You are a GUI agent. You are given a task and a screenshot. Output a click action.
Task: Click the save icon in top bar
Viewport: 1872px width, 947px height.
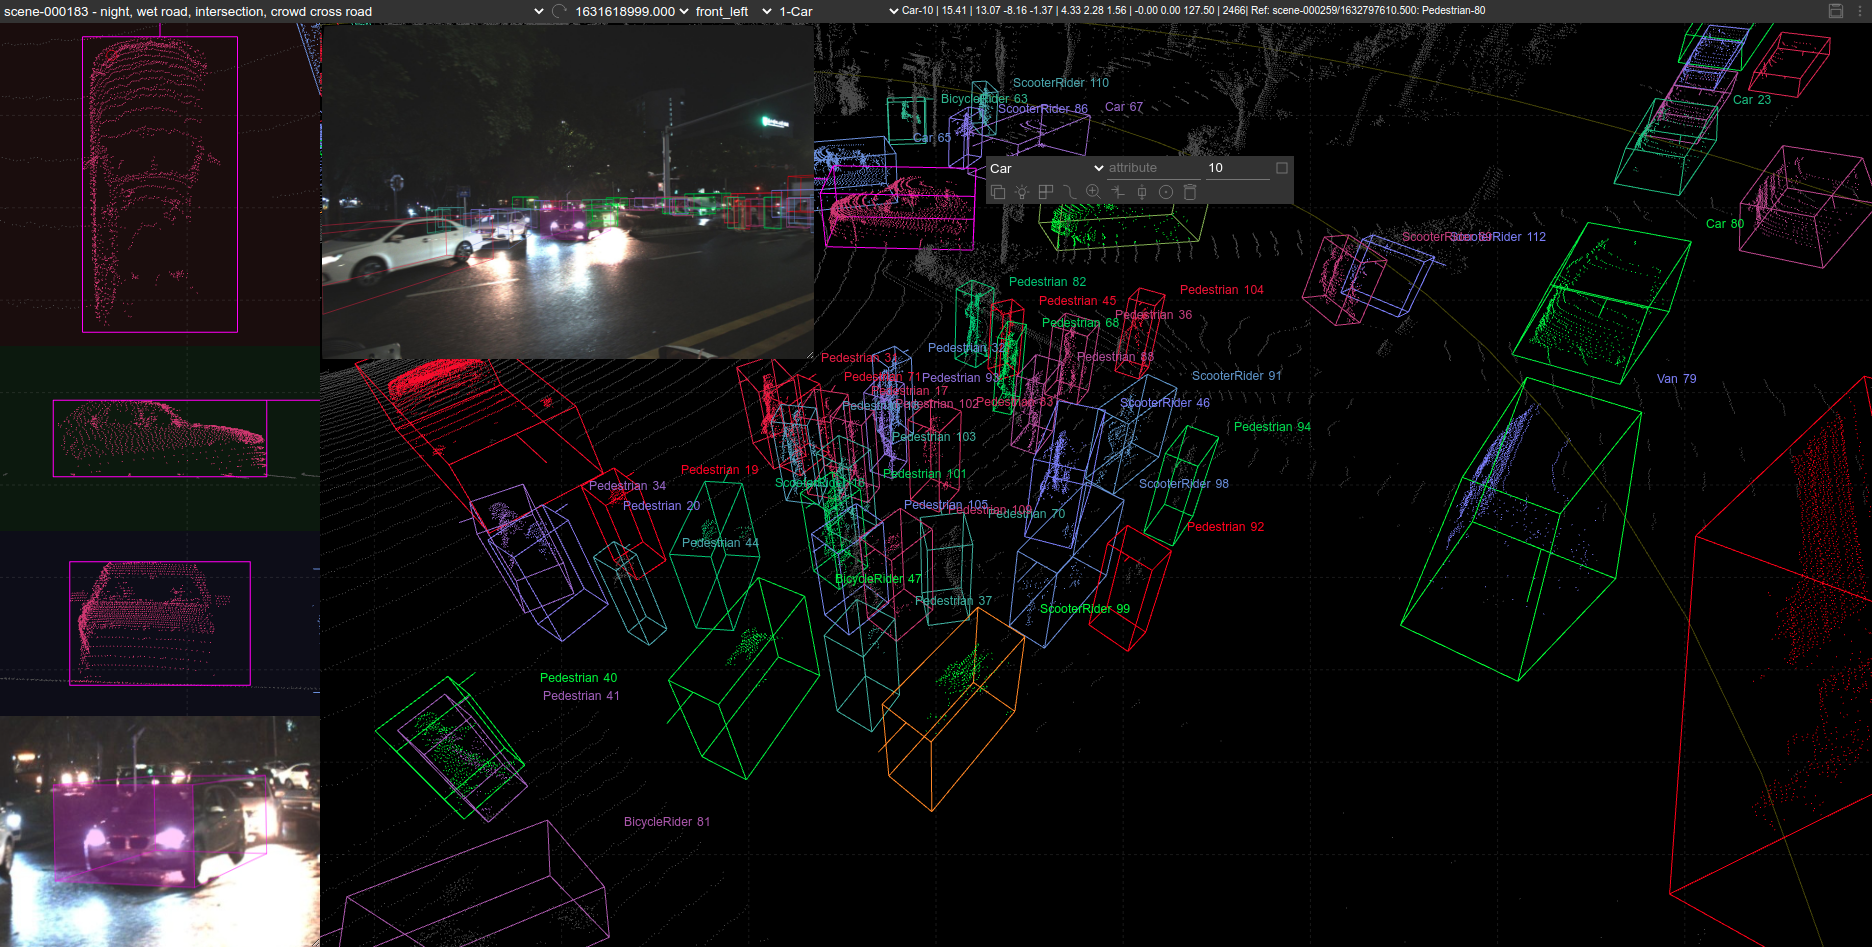point(1836,11)
